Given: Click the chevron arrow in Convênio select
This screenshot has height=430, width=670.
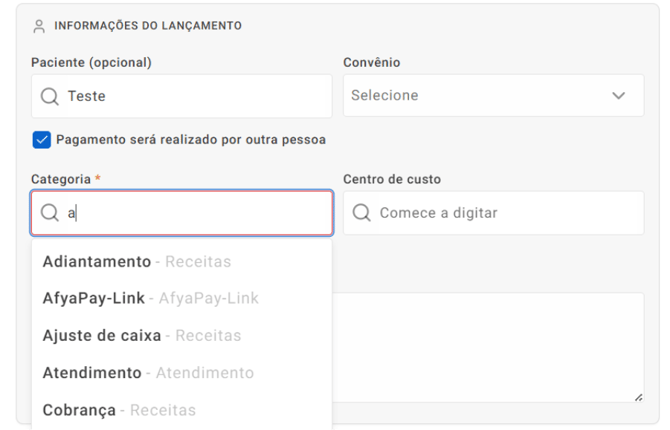Looking at the screenshot, I should 618,95.
